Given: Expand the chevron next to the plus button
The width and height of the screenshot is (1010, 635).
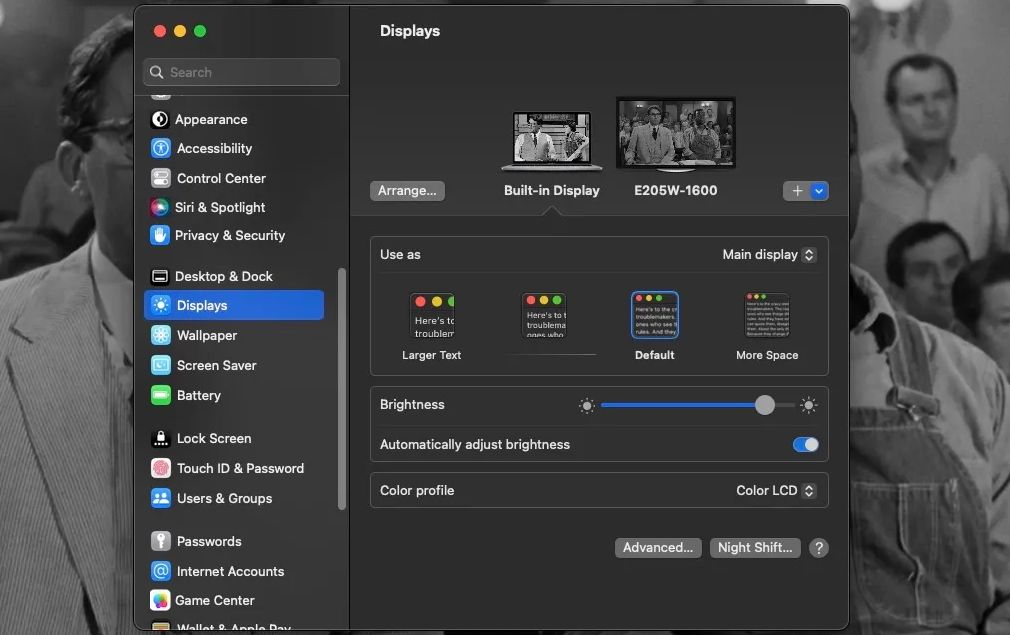Looking at the screenshot, I should click(x=819, y=190).
